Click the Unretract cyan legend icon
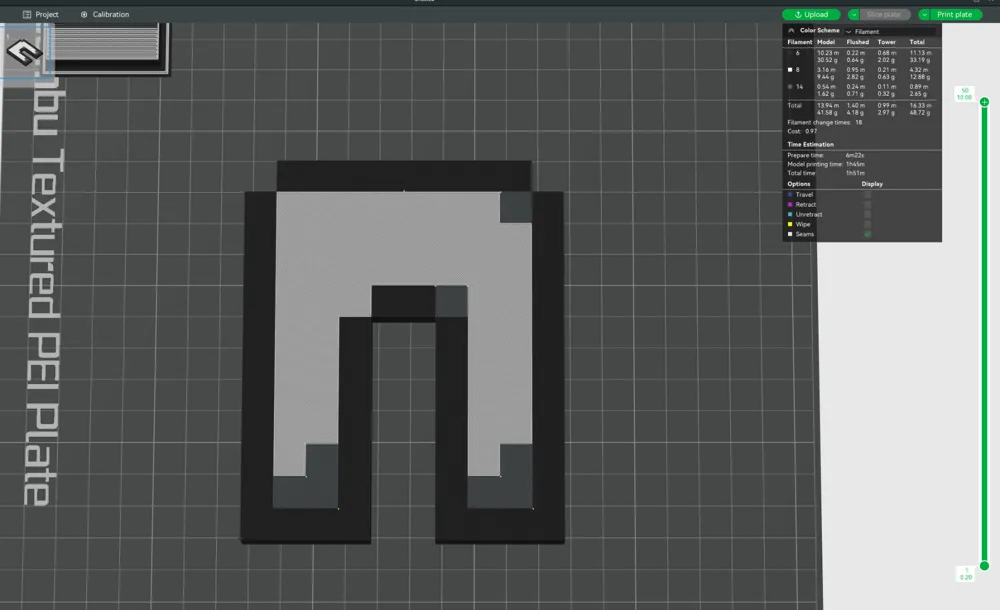Viewport: 1000px width, 610px height. (x=790, y=214)
